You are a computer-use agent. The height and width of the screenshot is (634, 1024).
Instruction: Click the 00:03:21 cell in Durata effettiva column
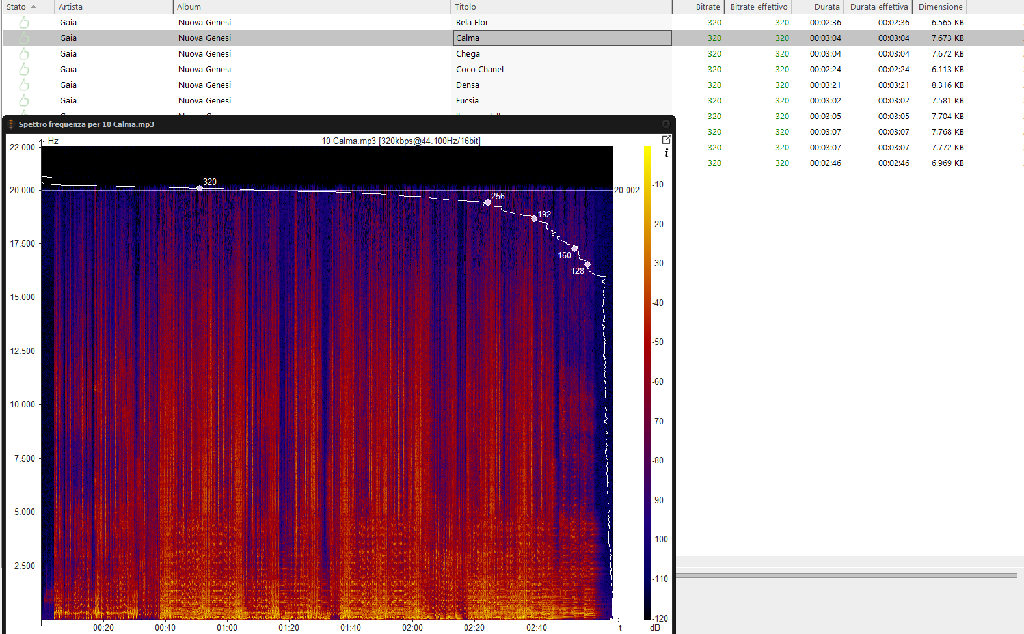coord(893,85)
